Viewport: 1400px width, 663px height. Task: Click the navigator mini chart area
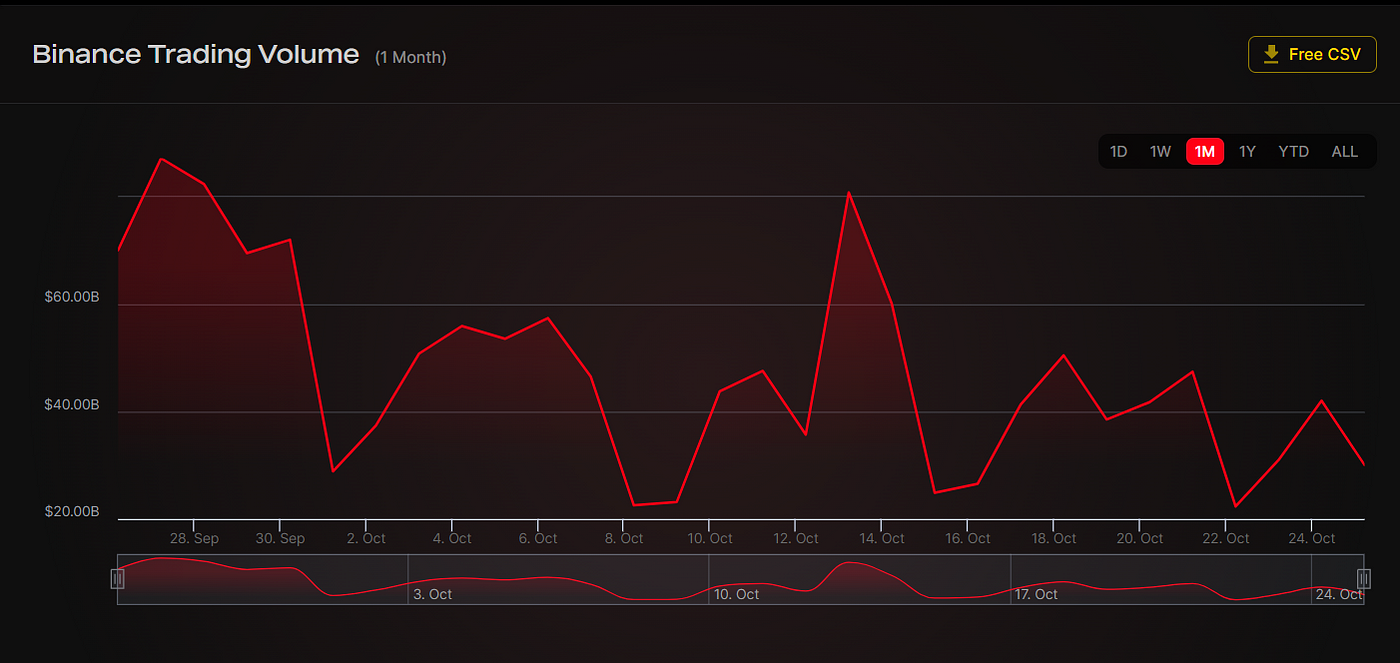pos(740,579)
